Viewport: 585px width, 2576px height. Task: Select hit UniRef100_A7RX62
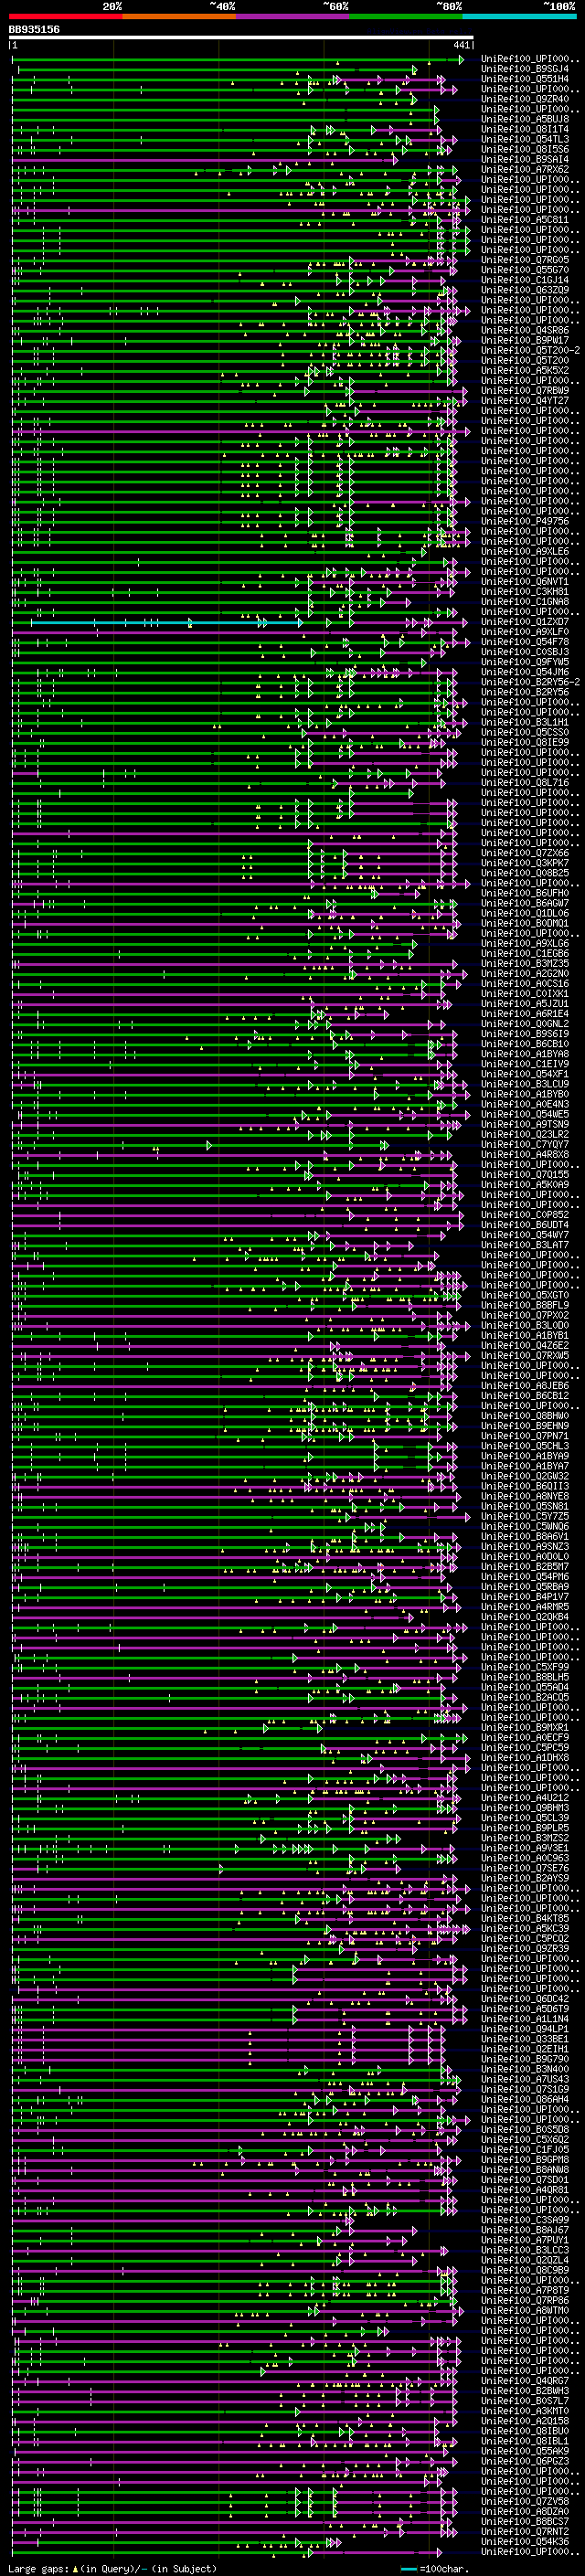pos(525,169)
